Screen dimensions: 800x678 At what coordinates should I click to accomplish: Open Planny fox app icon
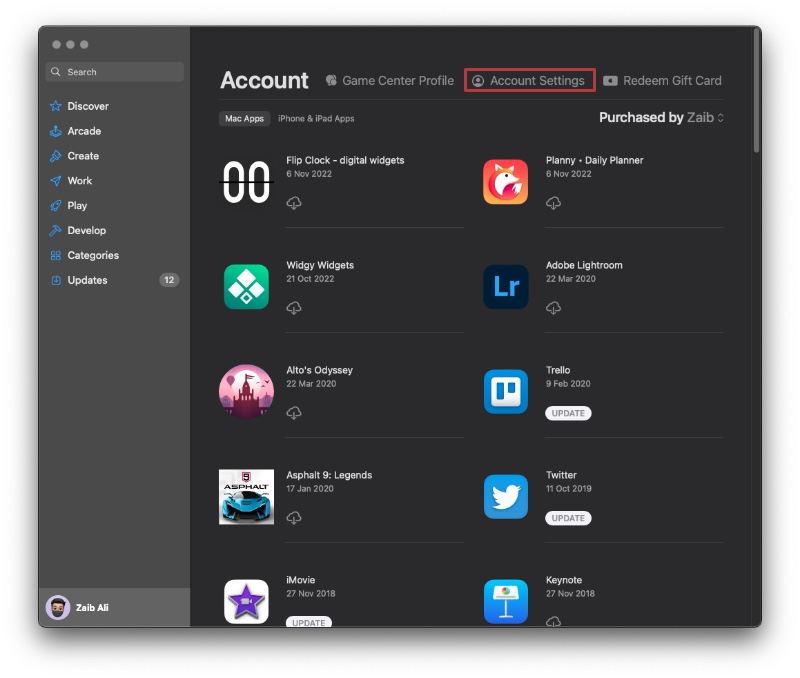click(x=506, y=182)
